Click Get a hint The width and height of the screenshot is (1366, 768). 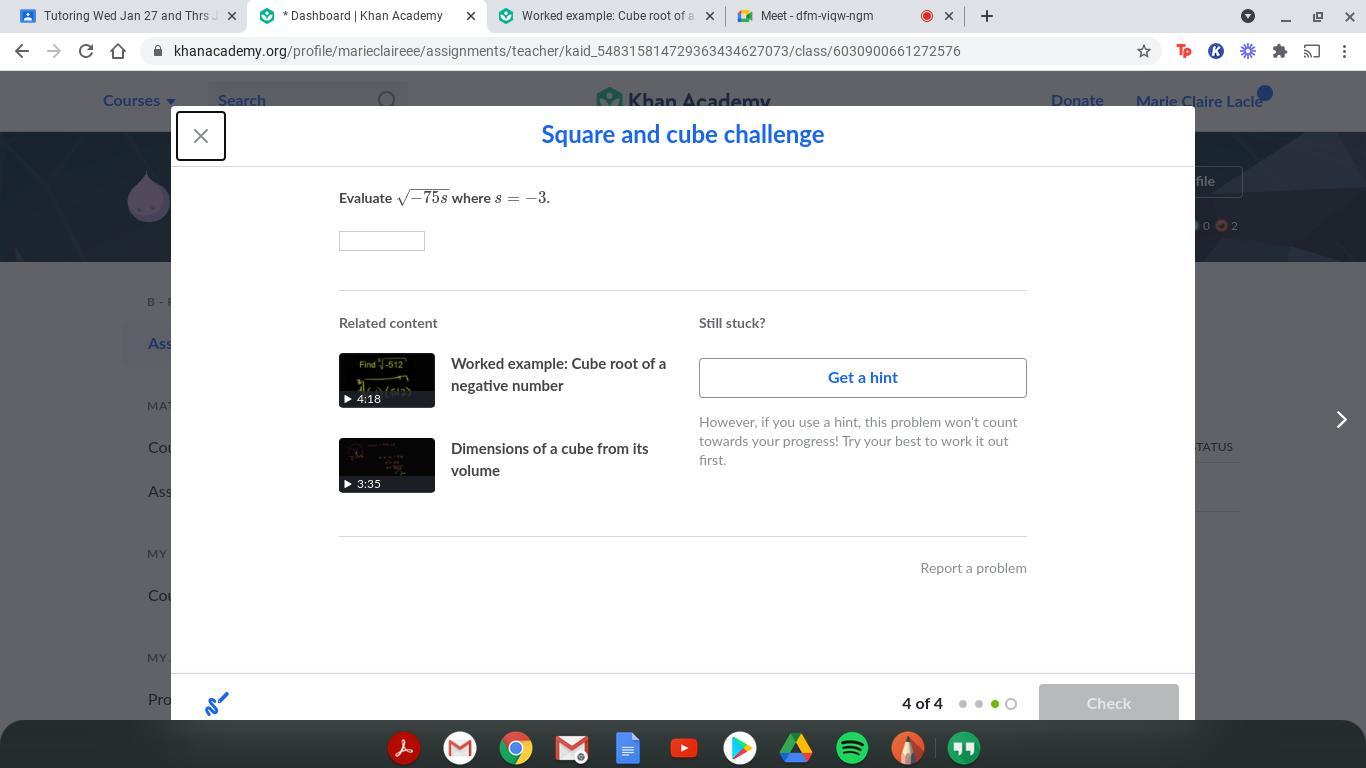click(862, 377)
